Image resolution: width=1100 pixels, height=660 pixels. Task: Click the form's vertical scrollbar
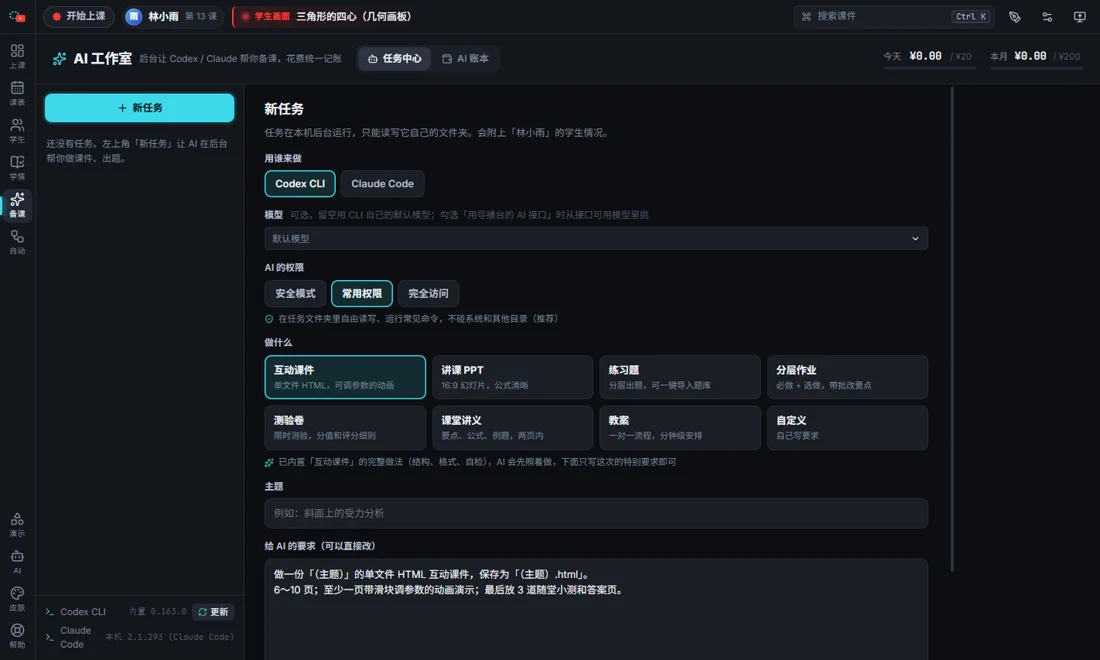[x=951, y=328]
